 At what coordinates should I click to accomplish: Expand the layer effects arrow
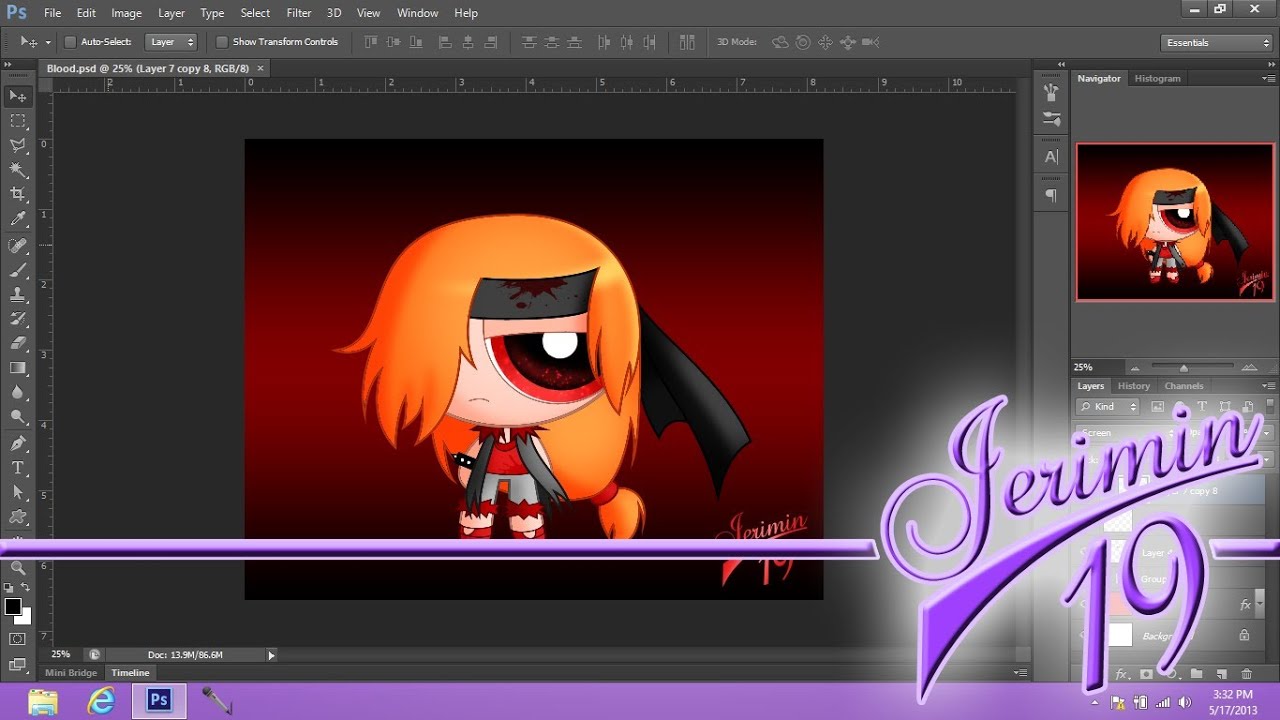tap(1259, 604)
